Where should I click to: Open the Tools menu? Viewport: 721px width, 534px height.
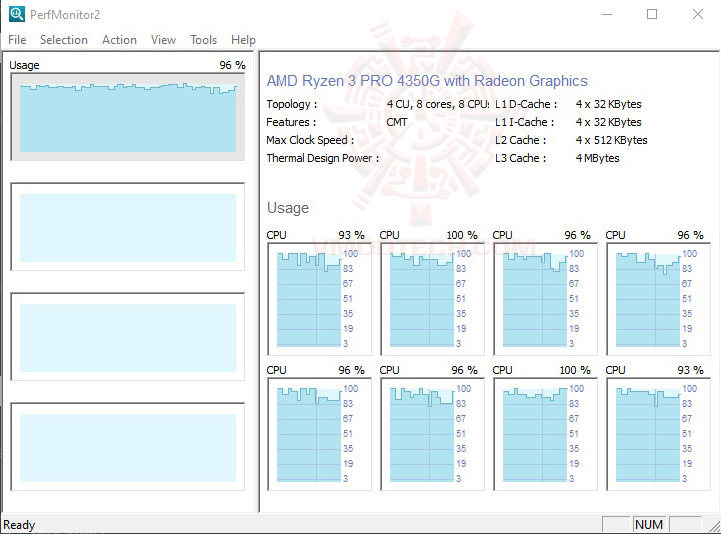click(x=203, y=40)
